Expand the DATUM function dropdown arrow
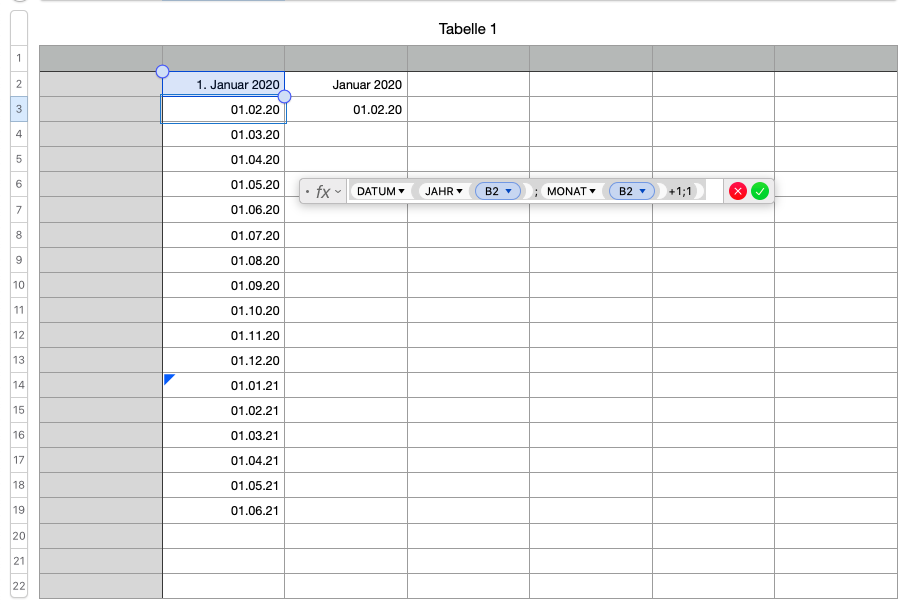Image resolution: width=904 pixels, height=606 pixels. click(401, 191)
